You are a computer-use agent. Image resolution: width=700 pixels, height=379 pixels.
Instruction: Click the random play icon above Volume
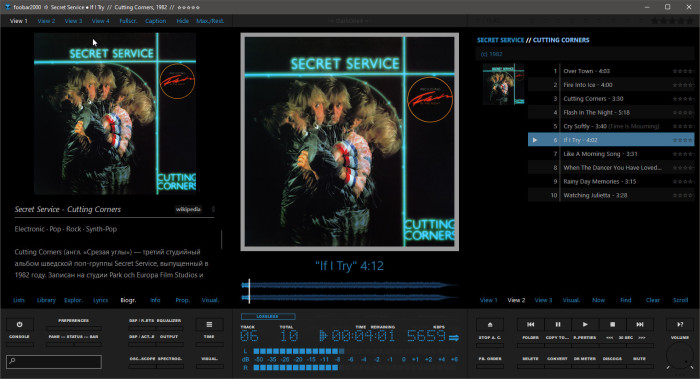pyautogui.click(x=680, y=325)
